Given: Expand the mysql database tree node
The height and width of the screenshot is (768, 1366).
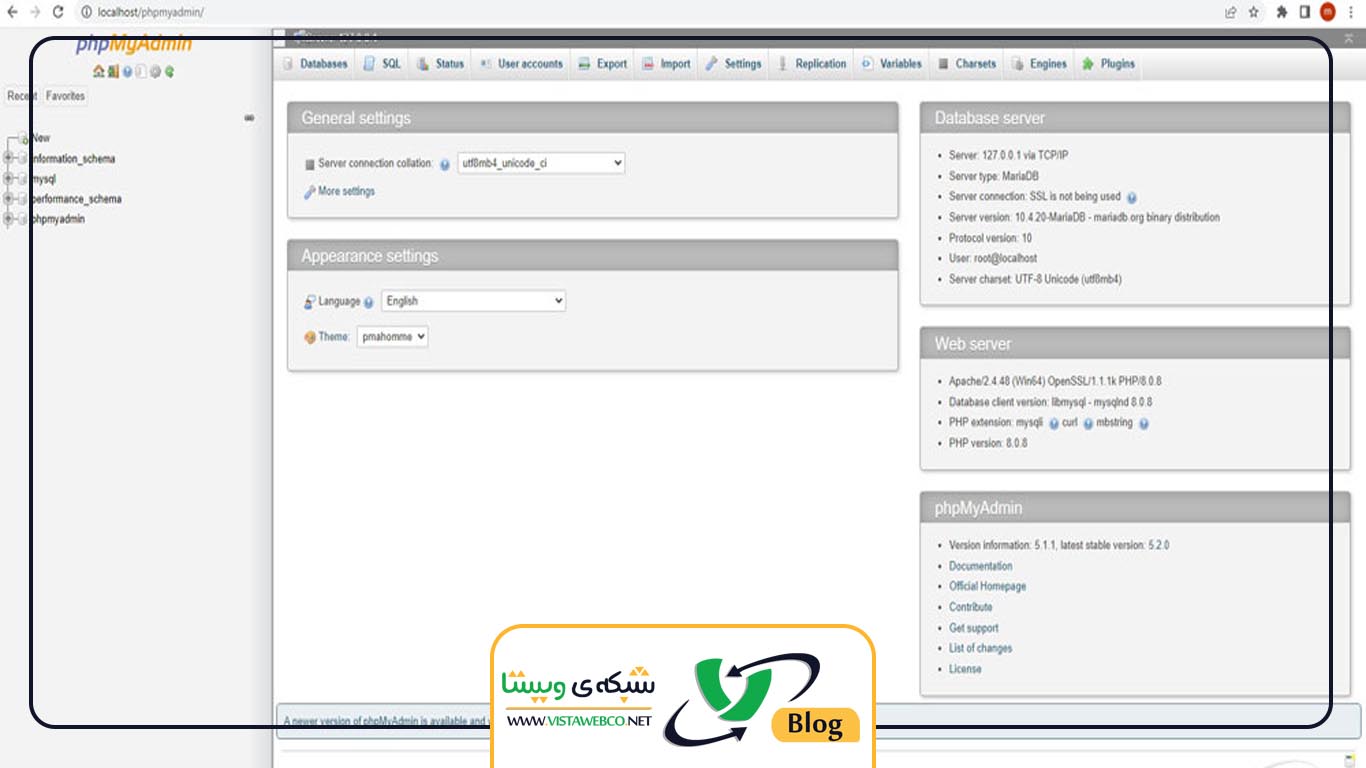Looking at the screenshot, I should 8,179.
